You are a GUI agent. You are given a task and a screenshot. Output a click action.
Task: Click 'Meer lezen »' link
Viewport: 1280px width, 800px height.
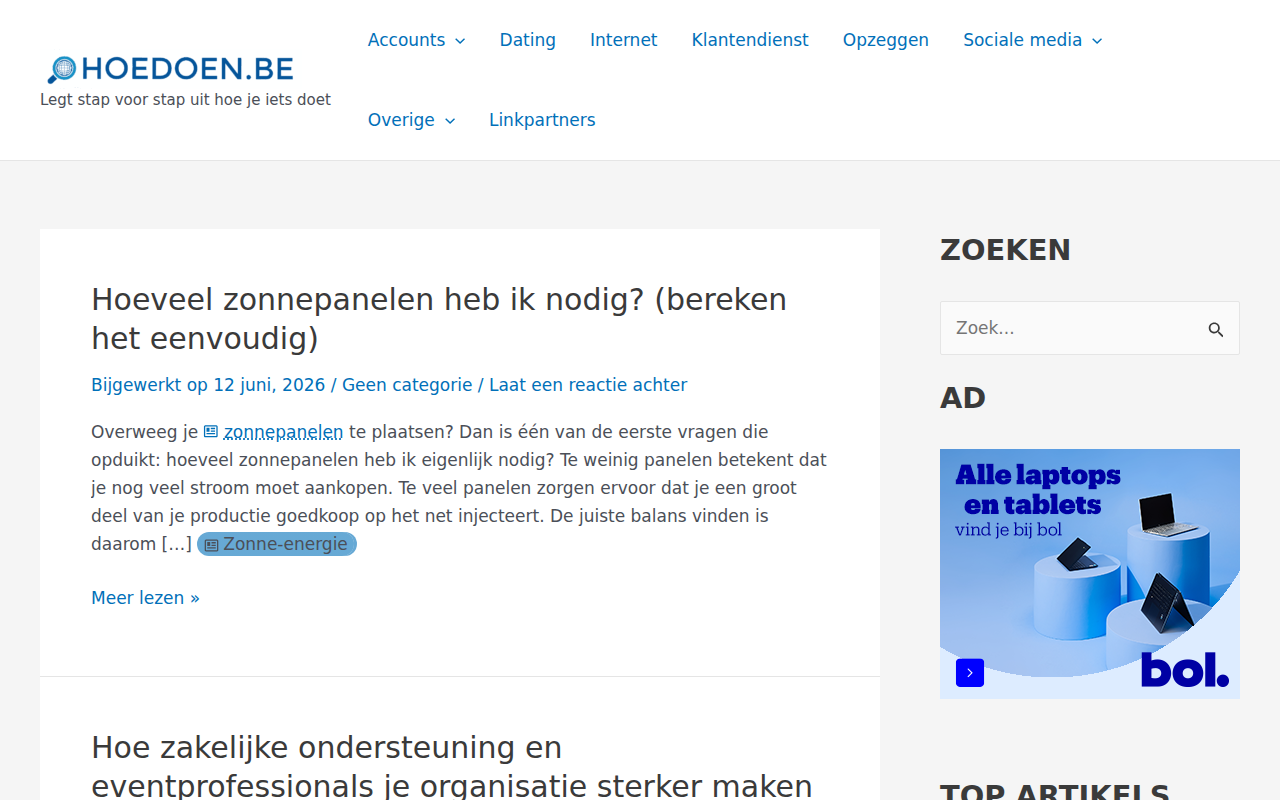tap(145, 598)
